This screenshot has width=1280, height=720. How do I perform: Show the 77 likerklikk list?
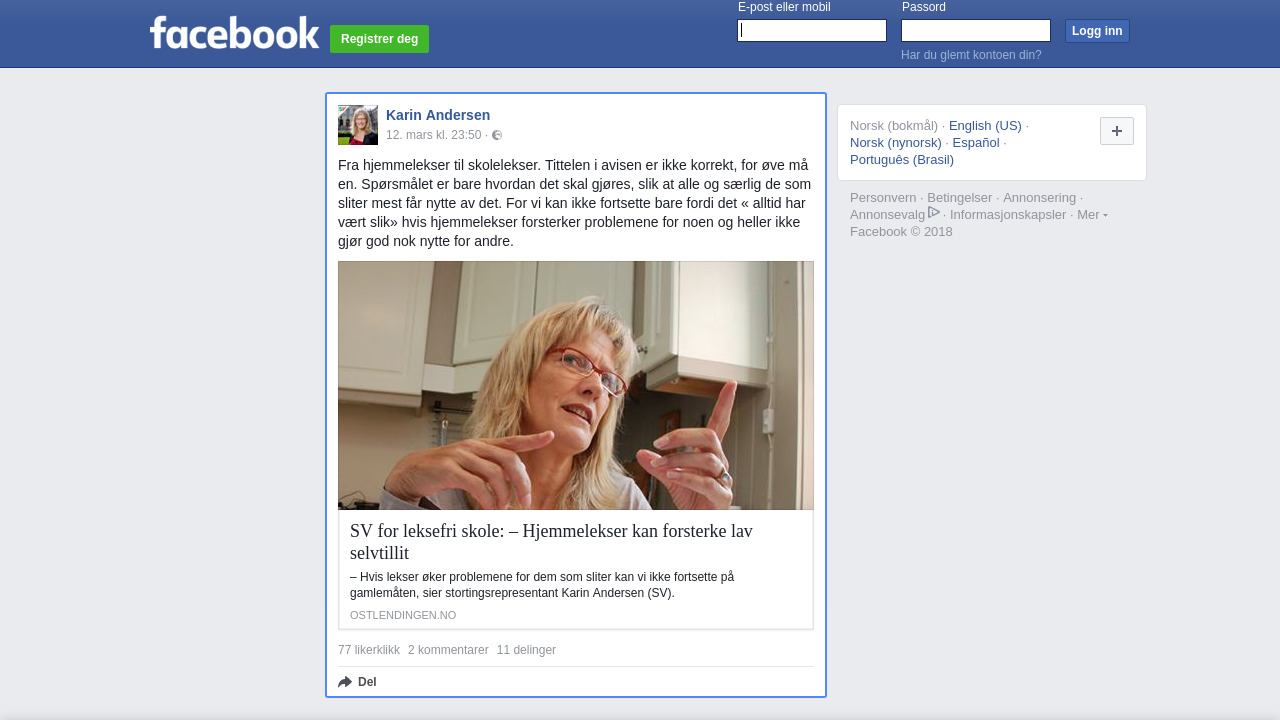369,650
